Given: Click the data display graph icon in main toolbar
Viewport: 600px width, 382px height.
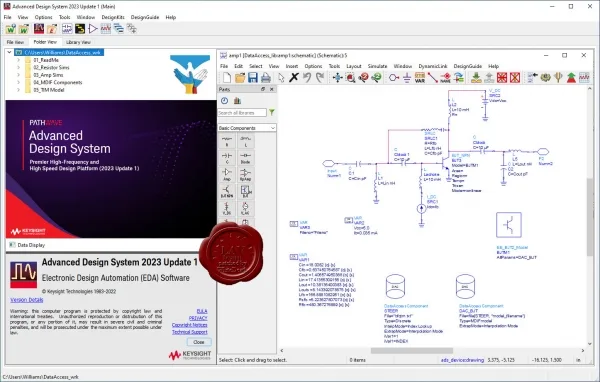Looking at the screenshot, I should (106, 29).
